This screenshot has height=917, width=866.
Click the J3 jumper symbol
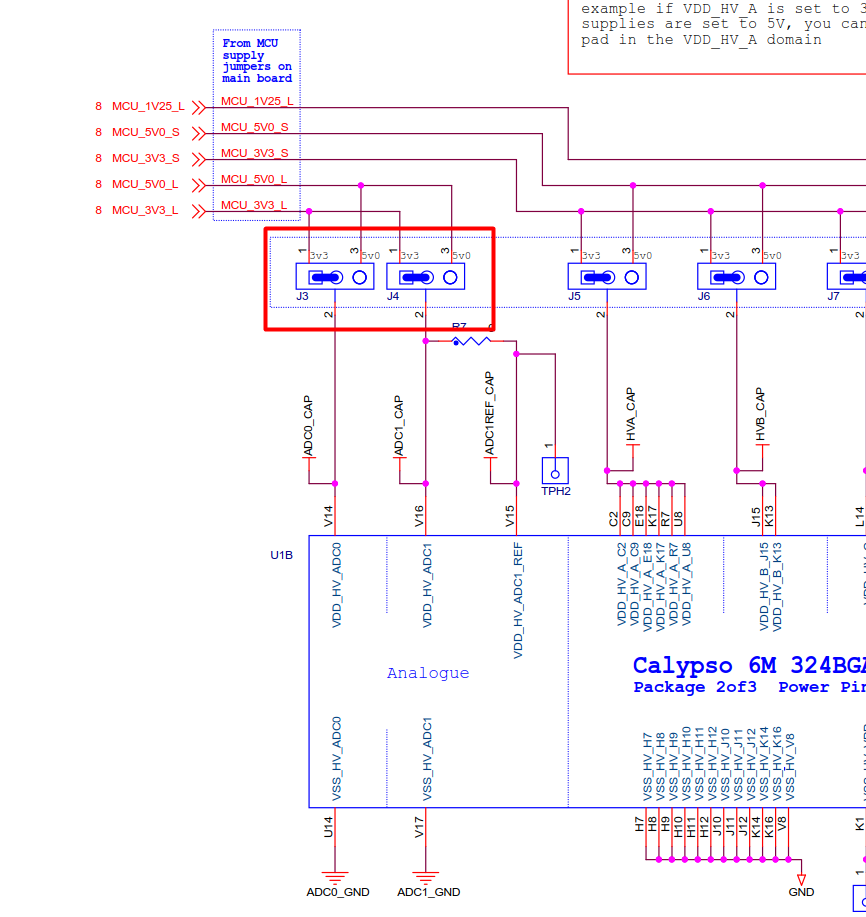click(335, 277)
